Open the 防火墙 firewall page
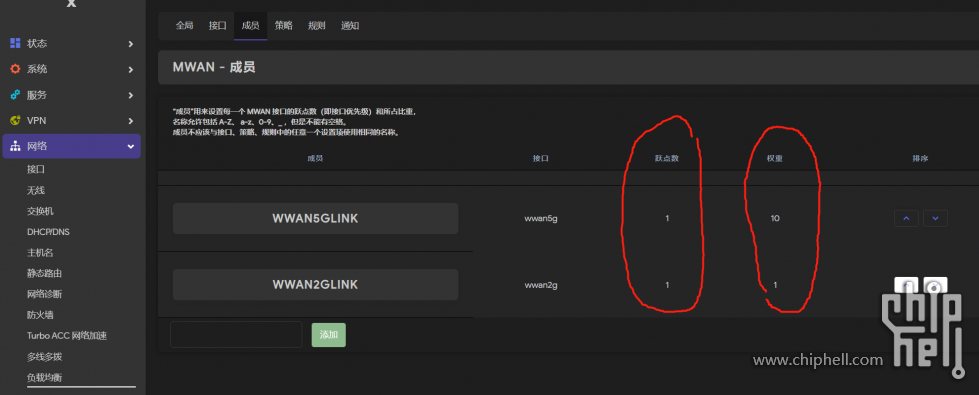The image size is (979, 395). [x=40, y=315]
